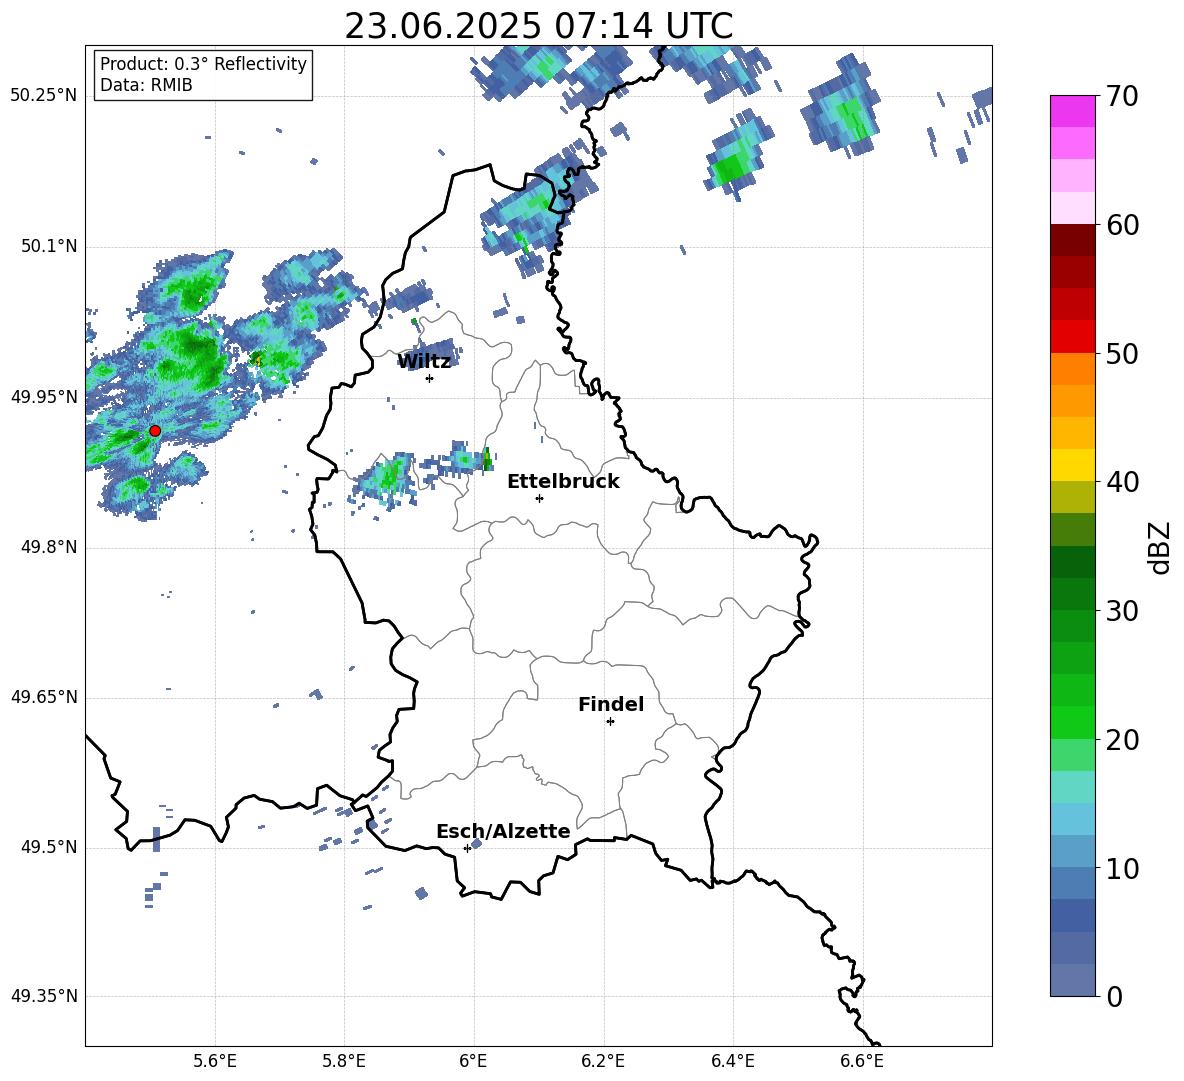1184x1081 pixels.
Task: Click colorbar tick label 40
Action: coord(1123,482)
